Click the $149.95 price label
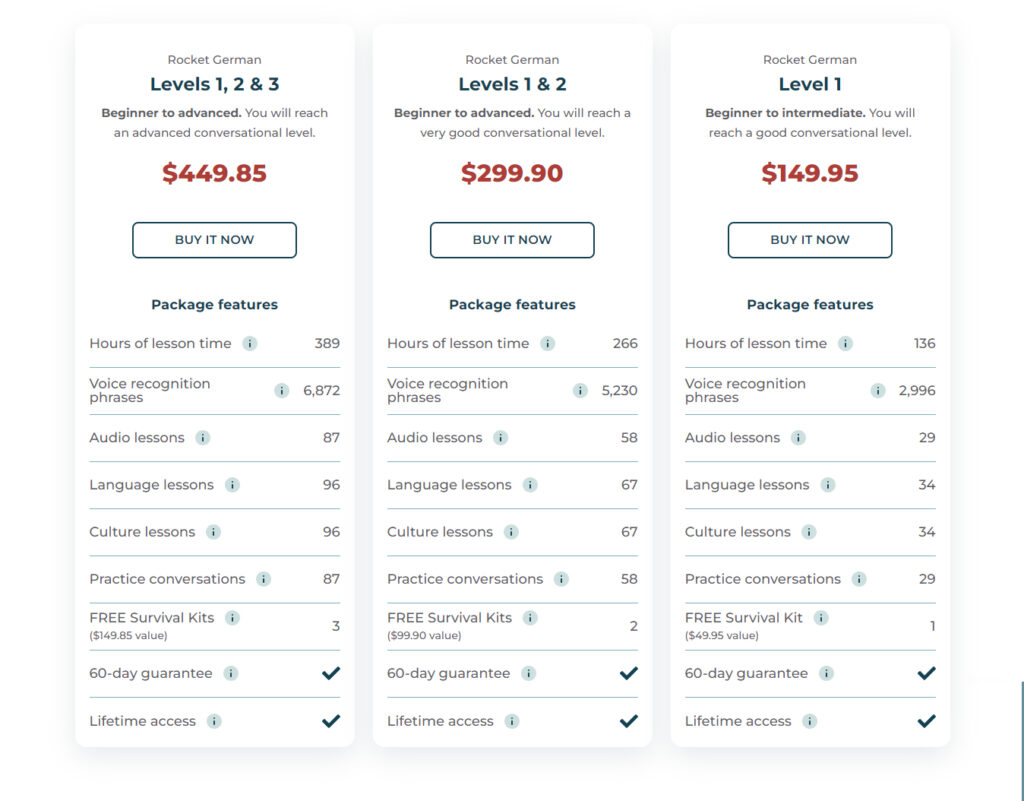 [810, 173]
